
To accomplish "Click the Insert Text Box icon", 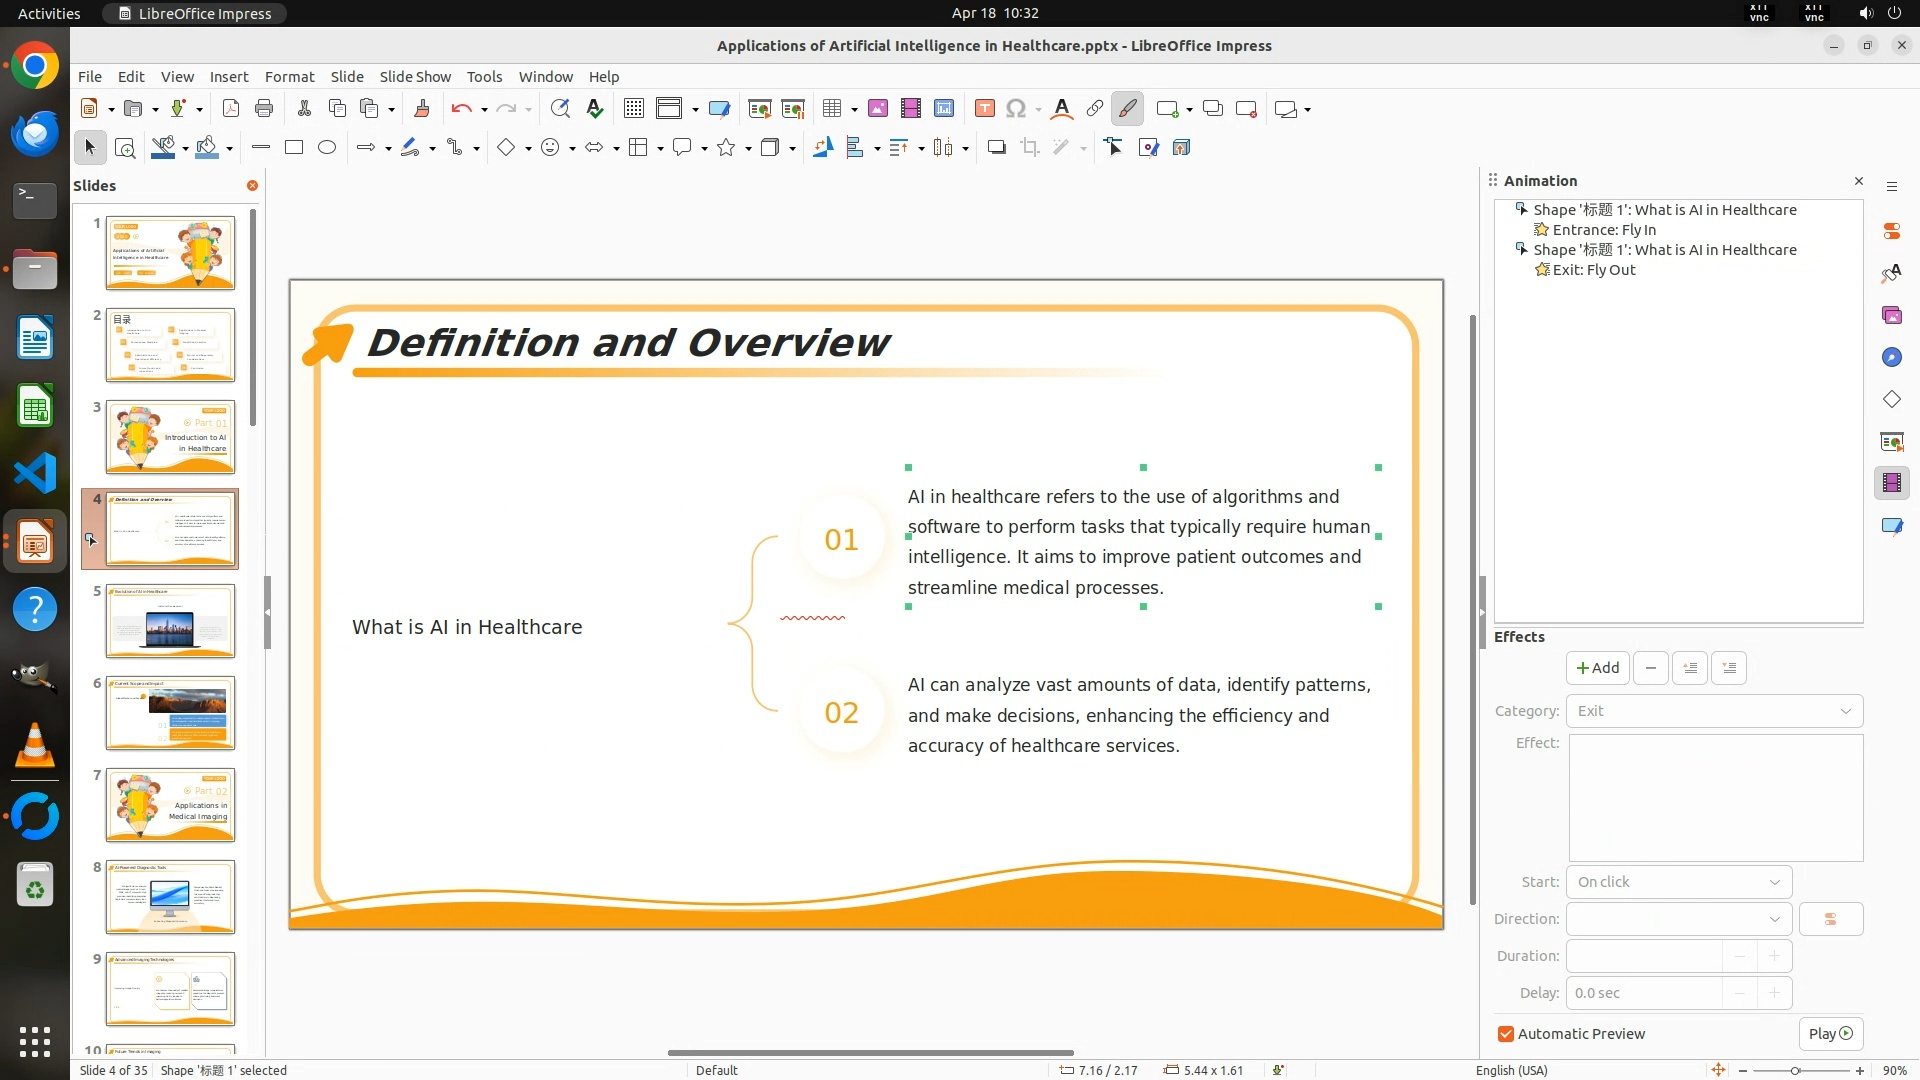I will pyautogui.click(x=984, y=109).
